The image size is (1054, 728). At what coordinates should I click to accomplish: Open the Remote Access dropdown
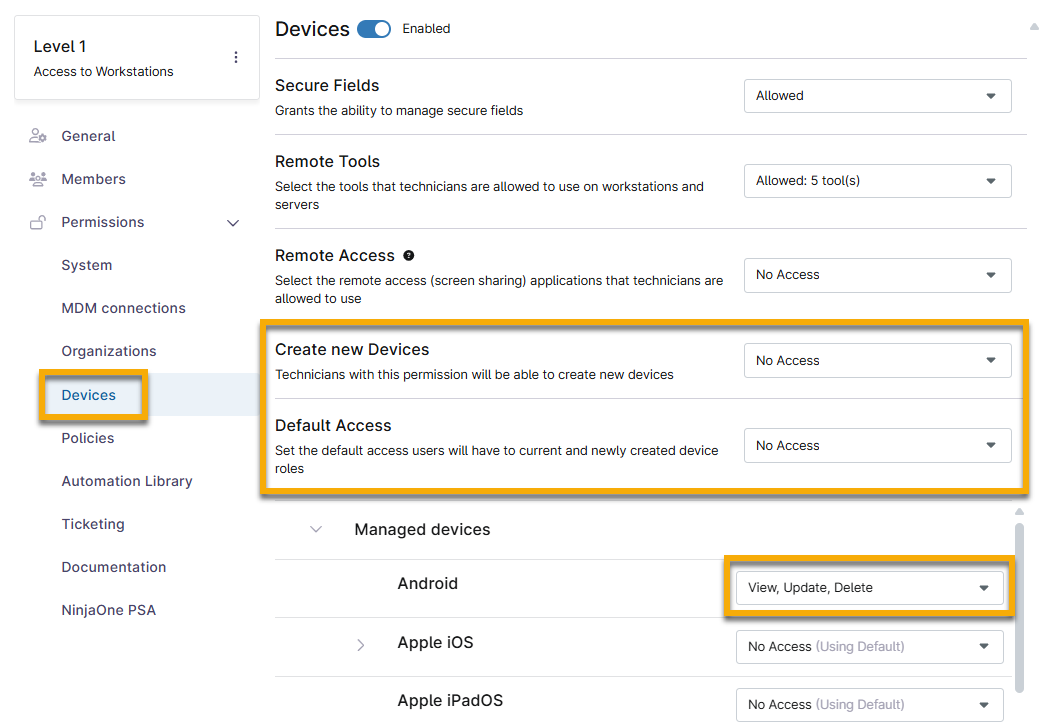877,275
